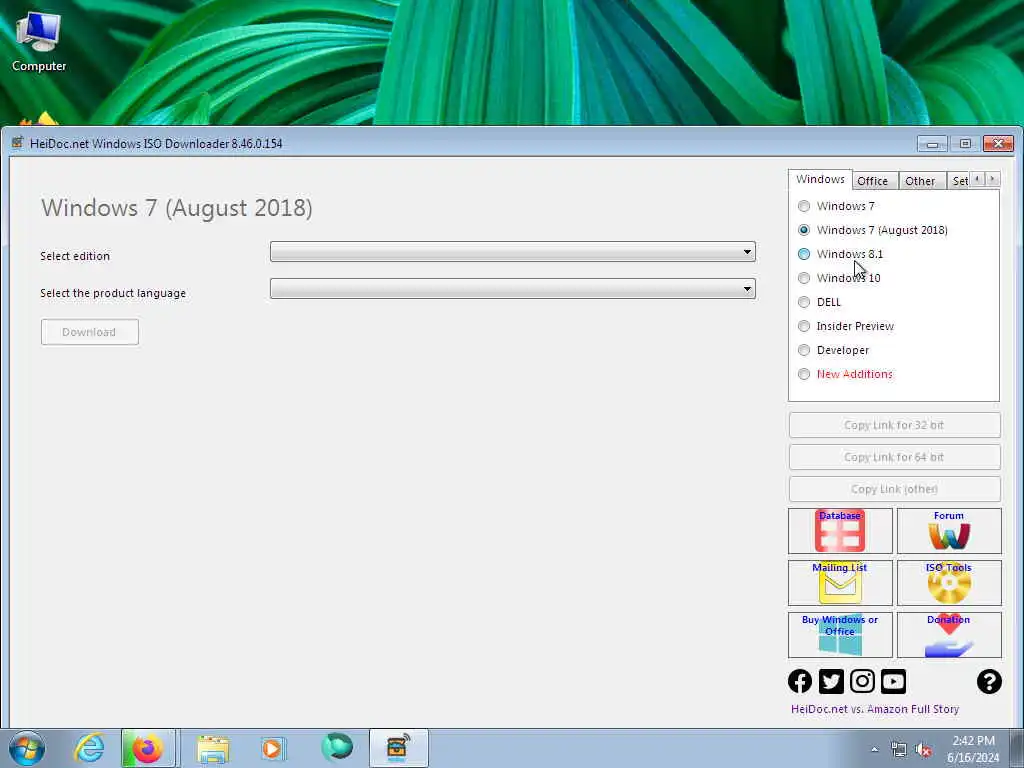The height and width of the screenshot is (768, 1024).
Task: Open Windows Explorer from taskbar
Action: pos(213,748)
